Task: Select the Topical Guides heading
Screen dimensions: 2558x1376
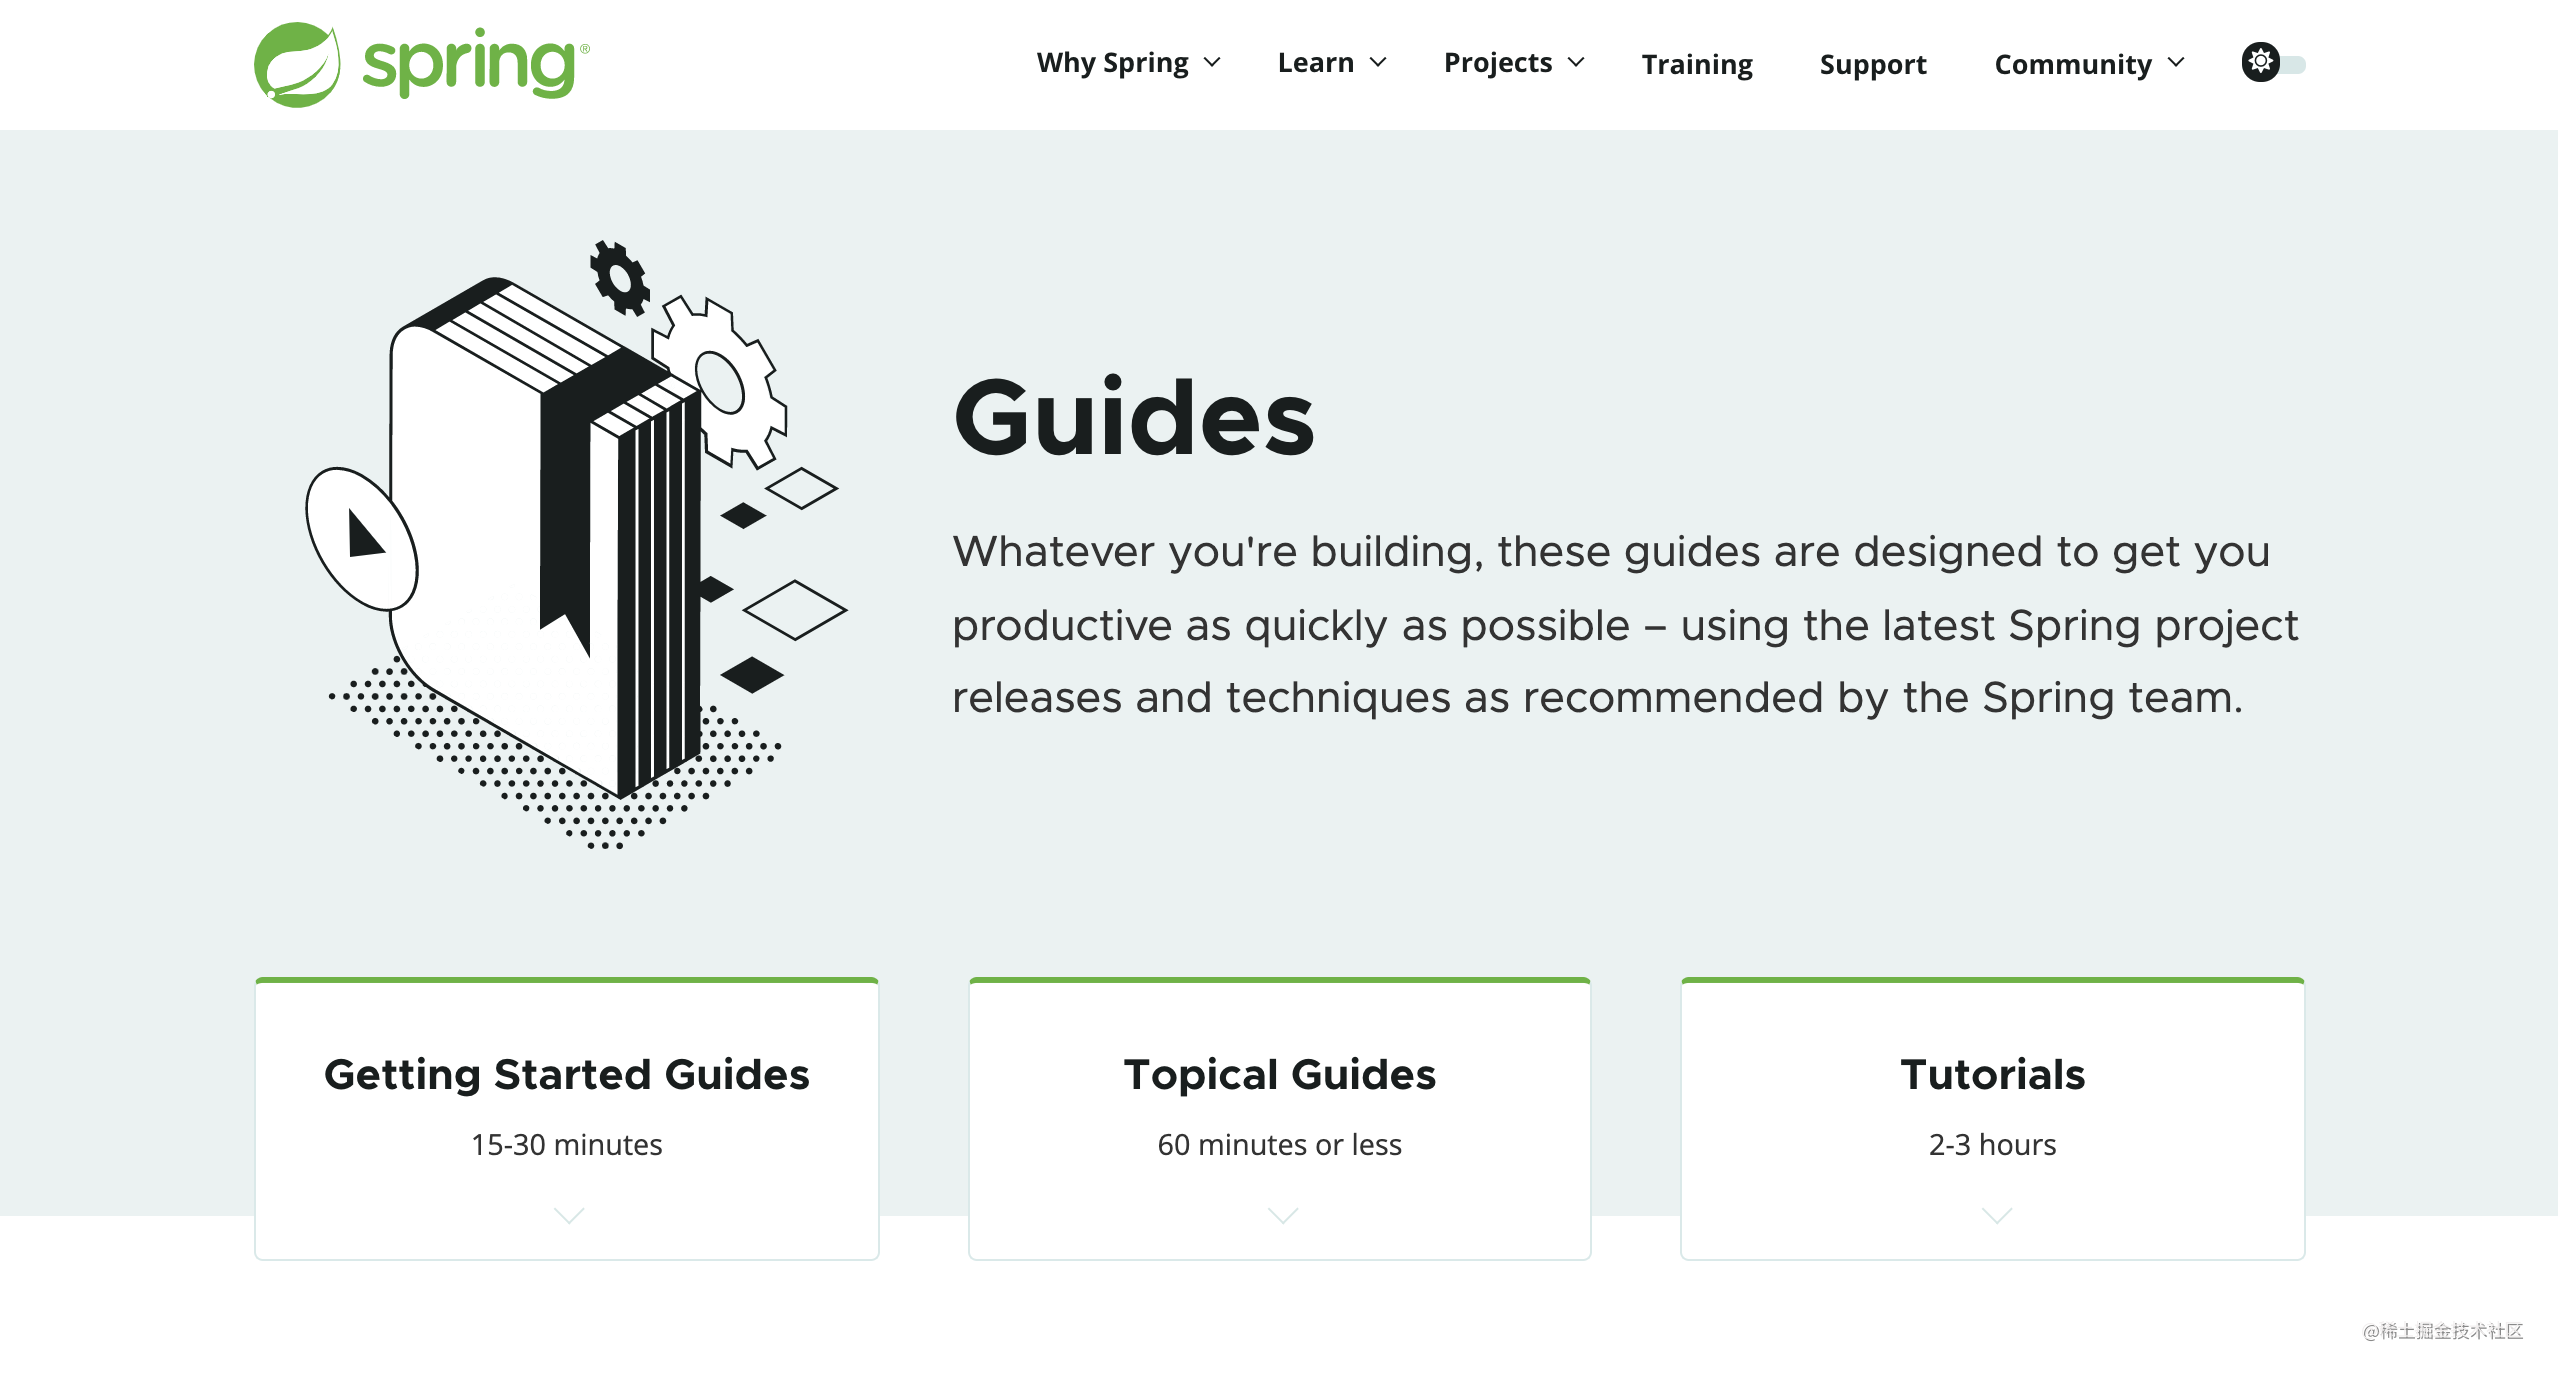Action: (x=1280, y=1075)
